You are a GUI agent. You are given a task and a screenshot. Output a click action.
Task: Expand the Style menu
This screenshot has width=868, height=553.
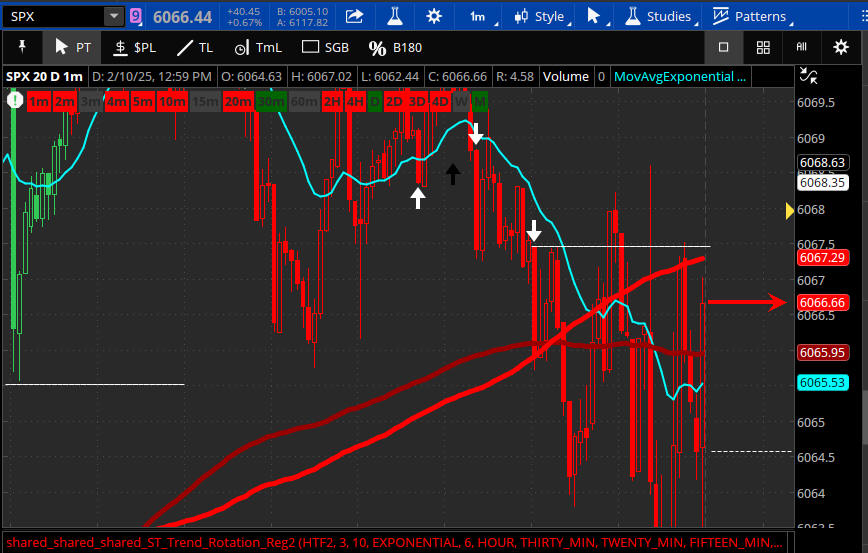(539, 16)
